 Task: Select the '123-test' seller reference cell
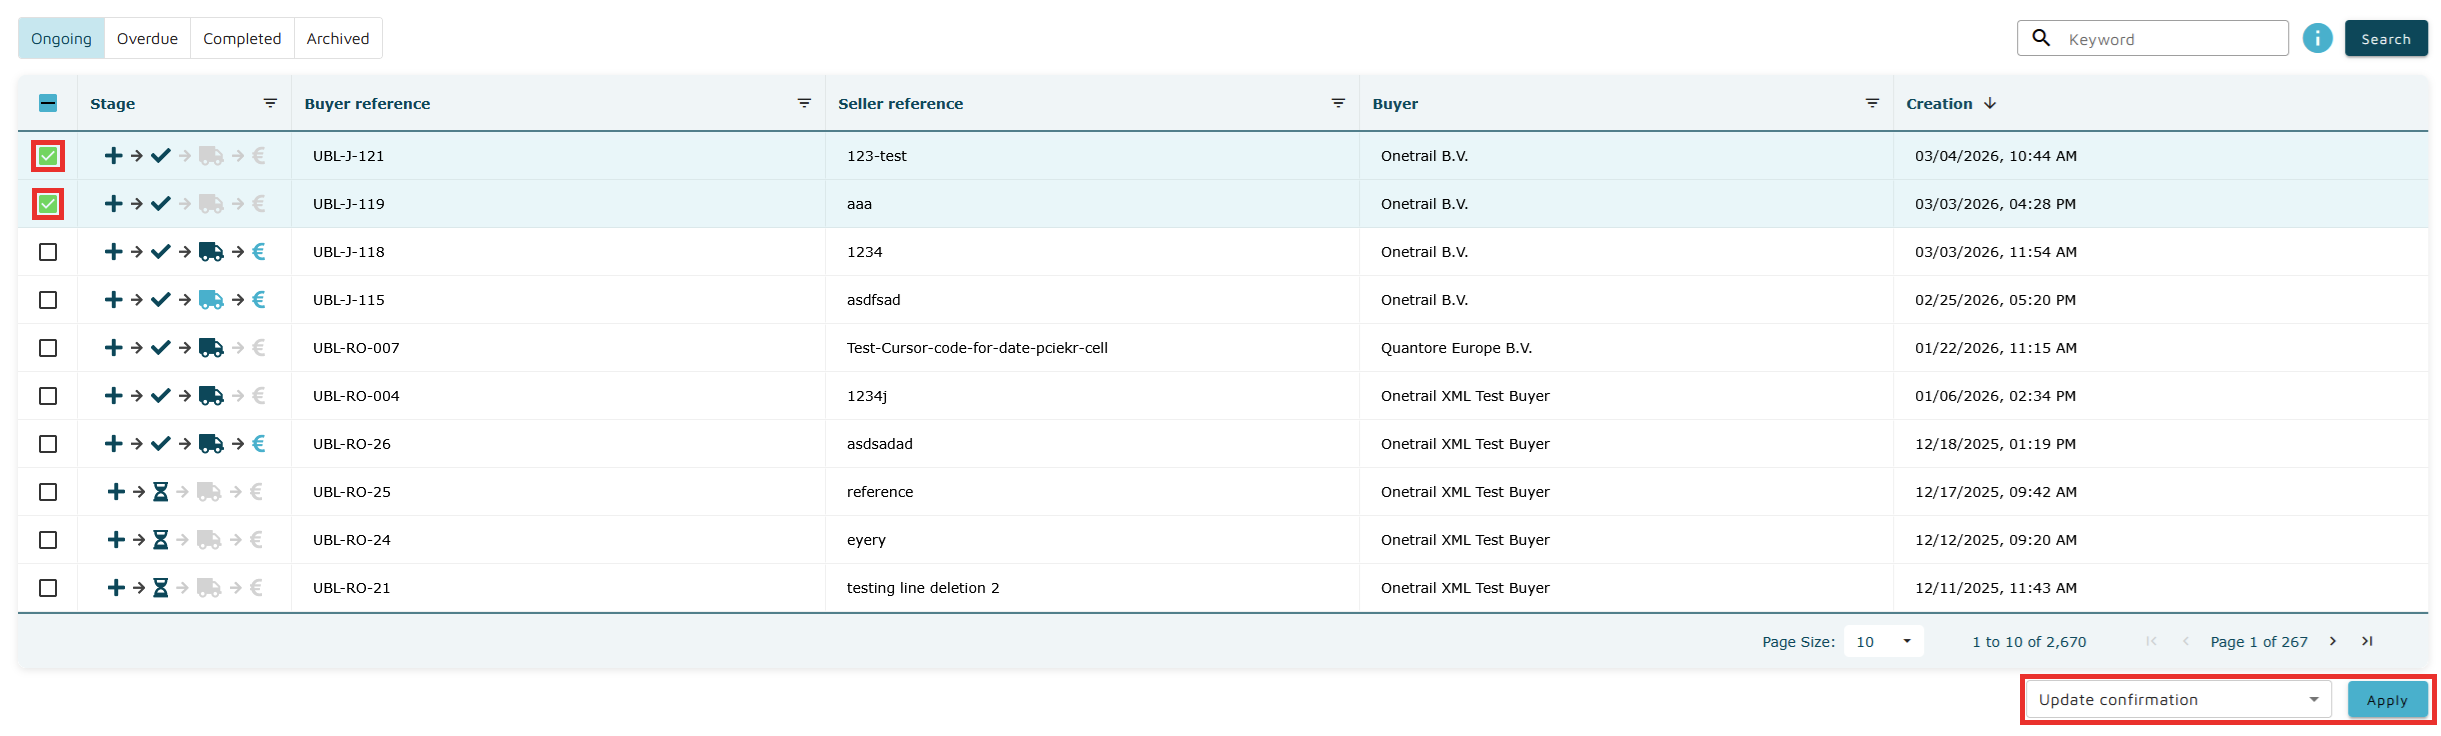tap(1092, 156)
